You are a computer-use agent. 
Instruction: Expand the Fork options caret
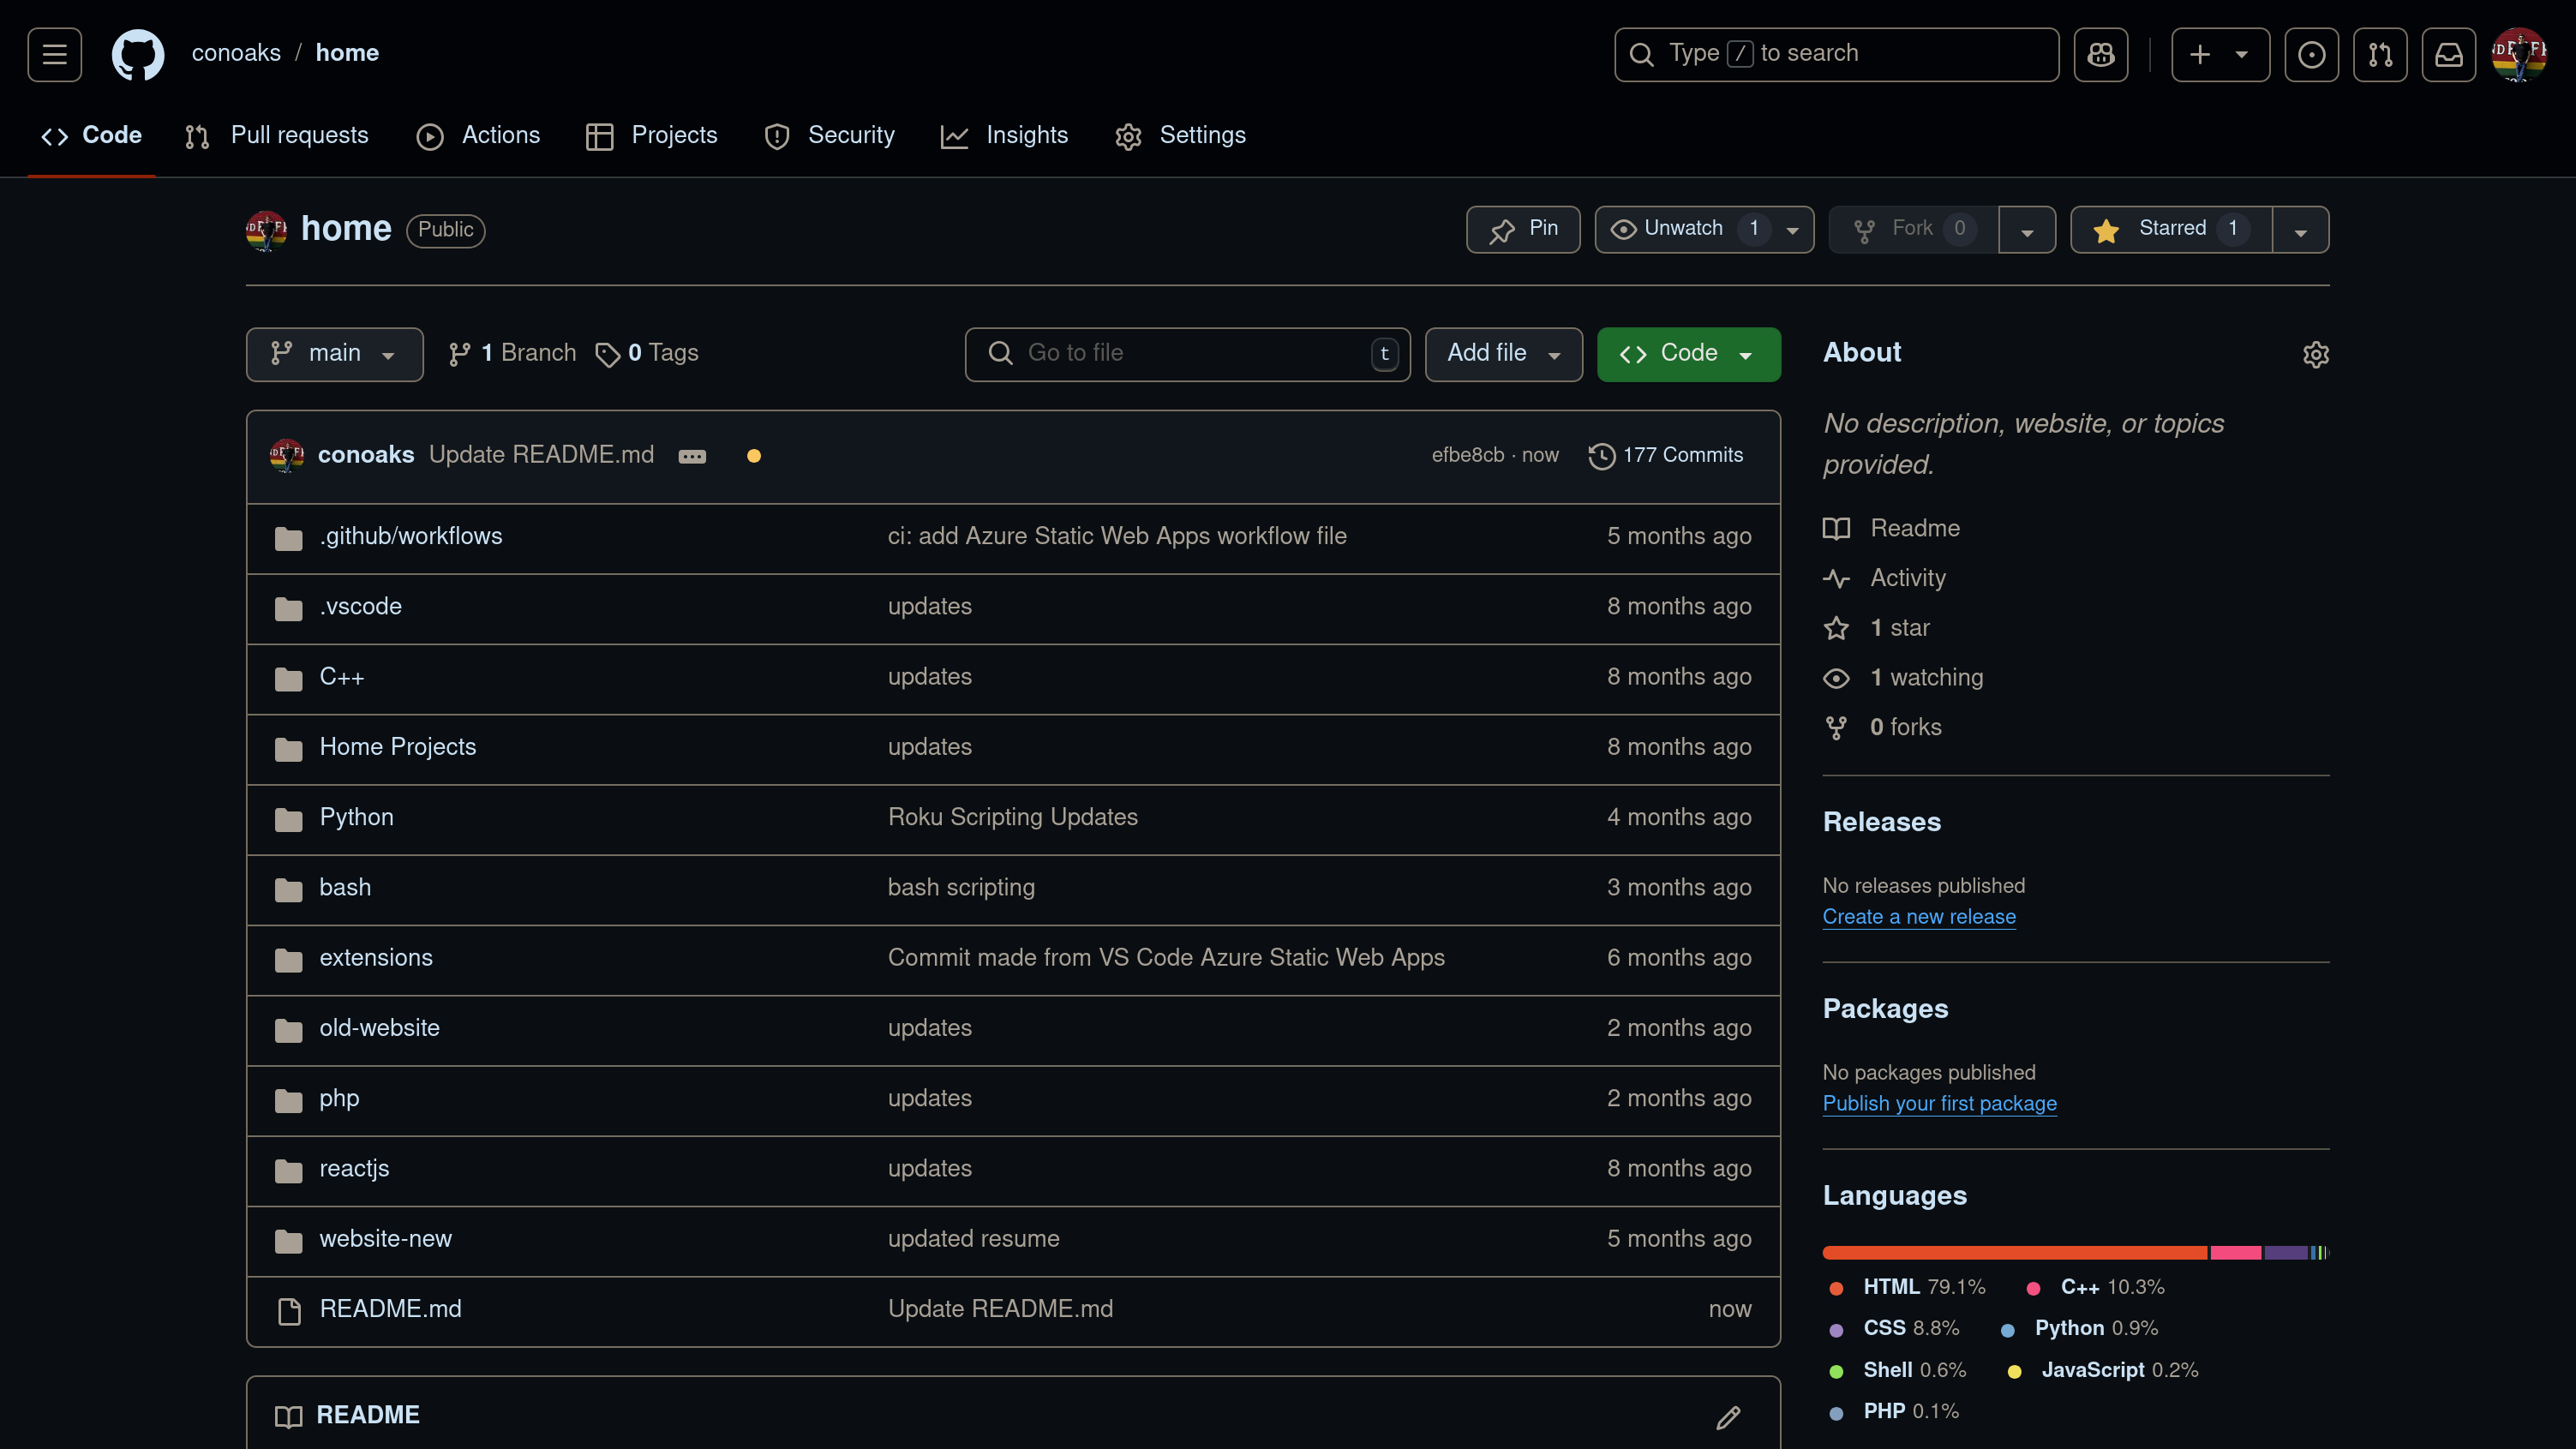pos(2027,230)
